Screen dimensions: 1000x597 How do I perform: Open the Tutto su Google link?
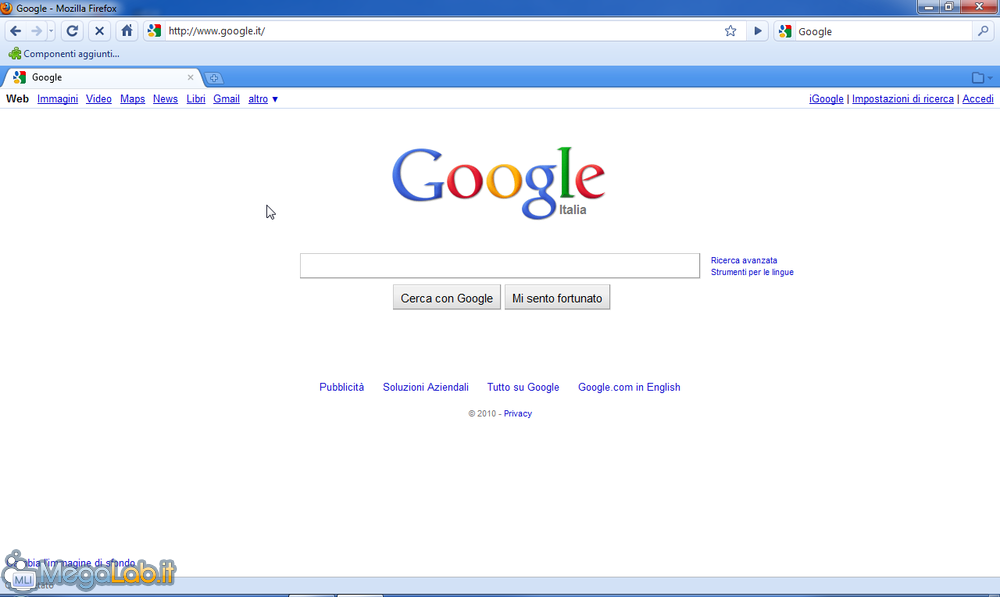523,387
